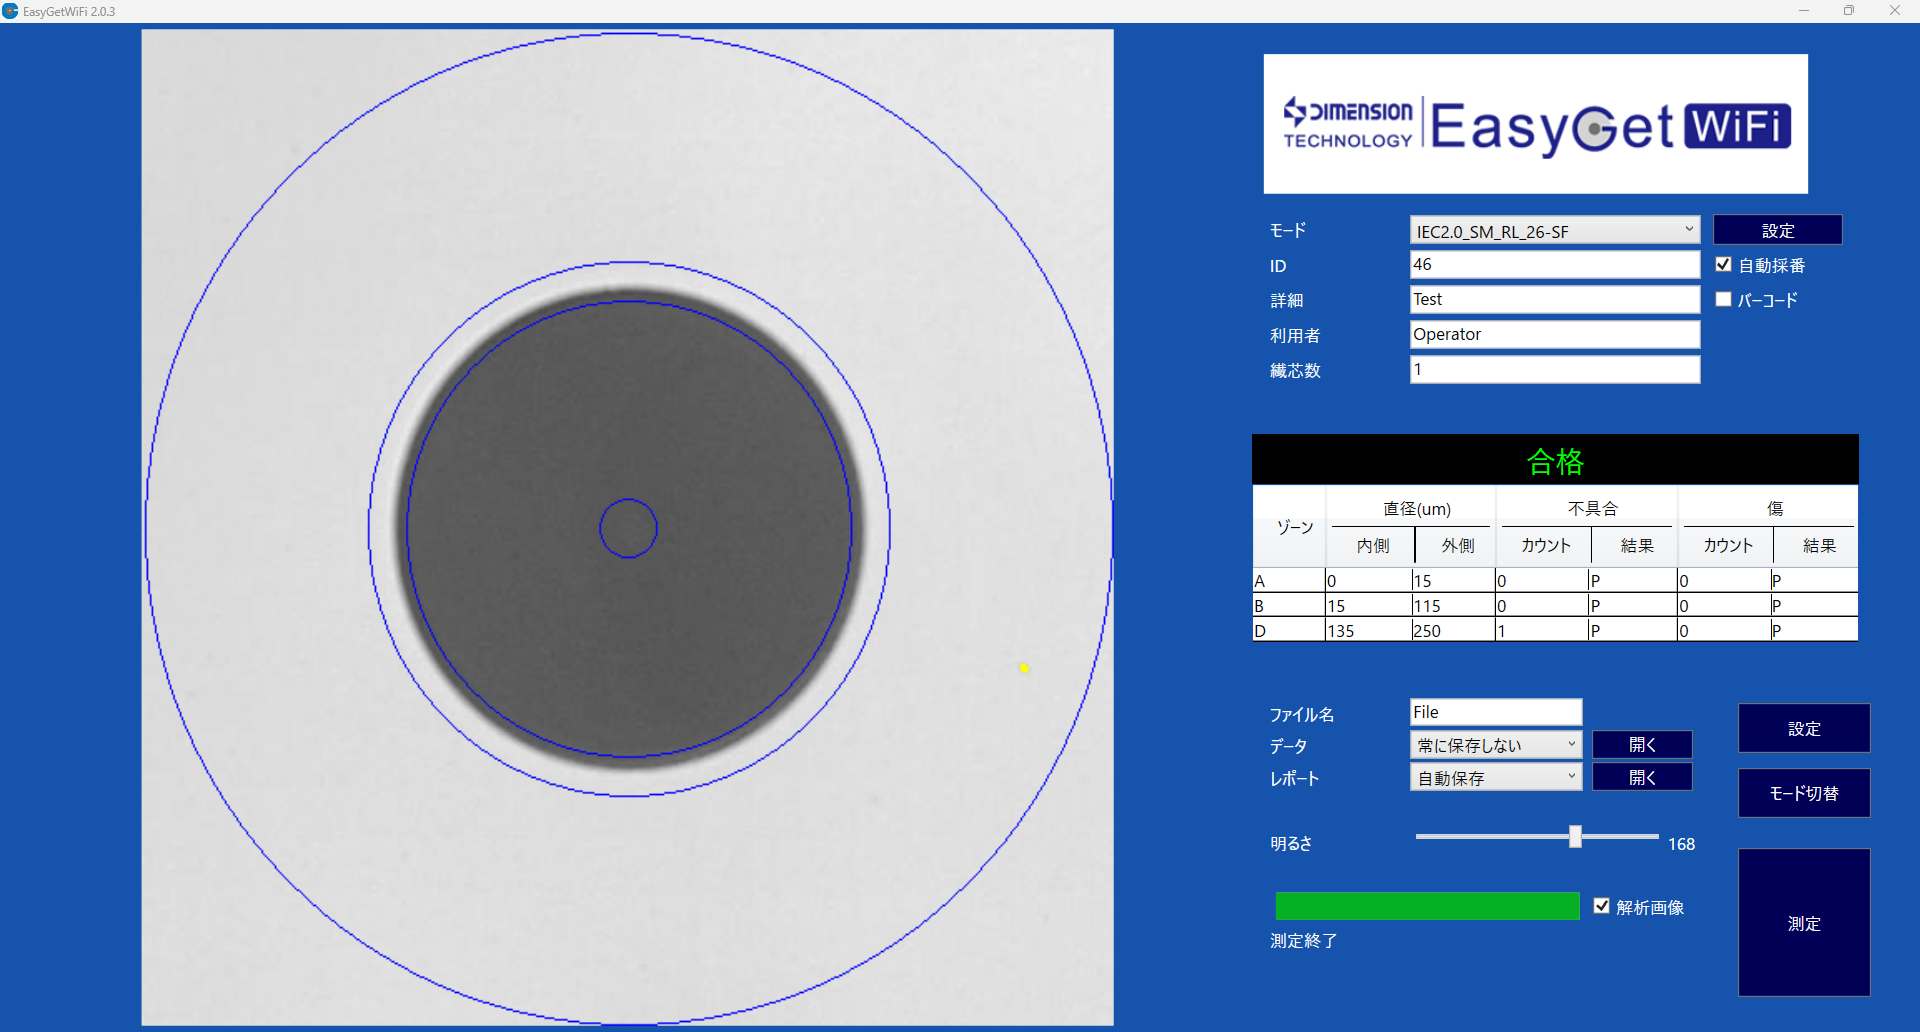Screen dimensions: 1920x1032
Task: Click the ID input field
Action: point(1554,265)
